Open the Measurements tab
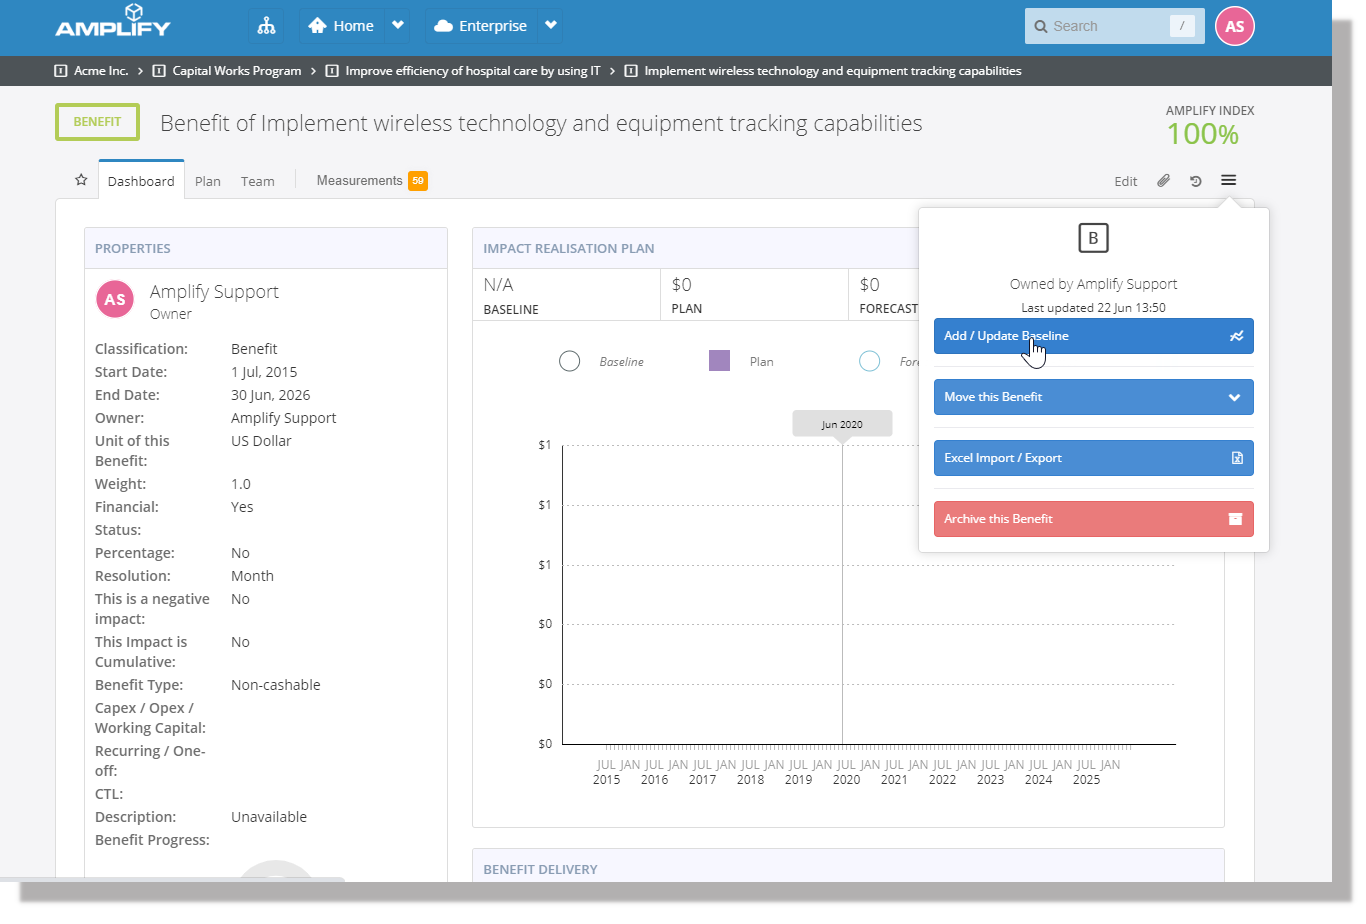Image resolution: width=1366 pixels, height=924 pixels. coord(359,181)
